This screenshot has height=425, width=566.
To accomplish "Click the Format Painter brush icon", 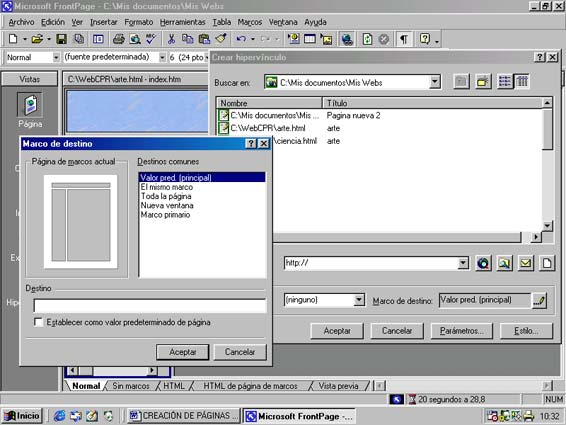I will tap(221, 39).
